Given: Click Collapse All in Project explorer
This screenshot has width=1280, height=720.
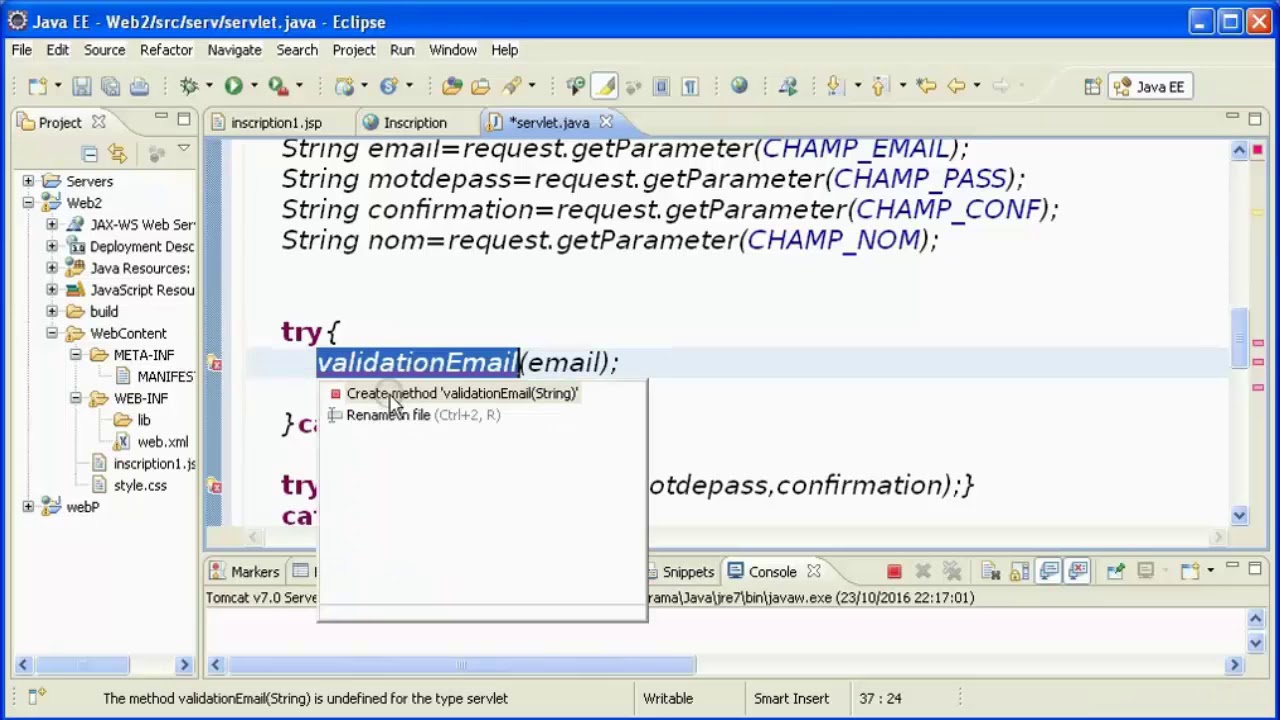Looking at the screenshot, I should tap(89, 153).
